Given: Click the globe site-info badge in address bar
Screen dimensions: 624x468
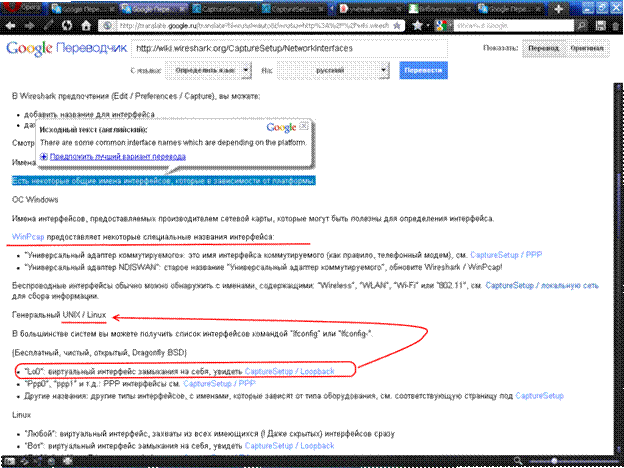Looking at the screenshot, I should coord(107,26).
